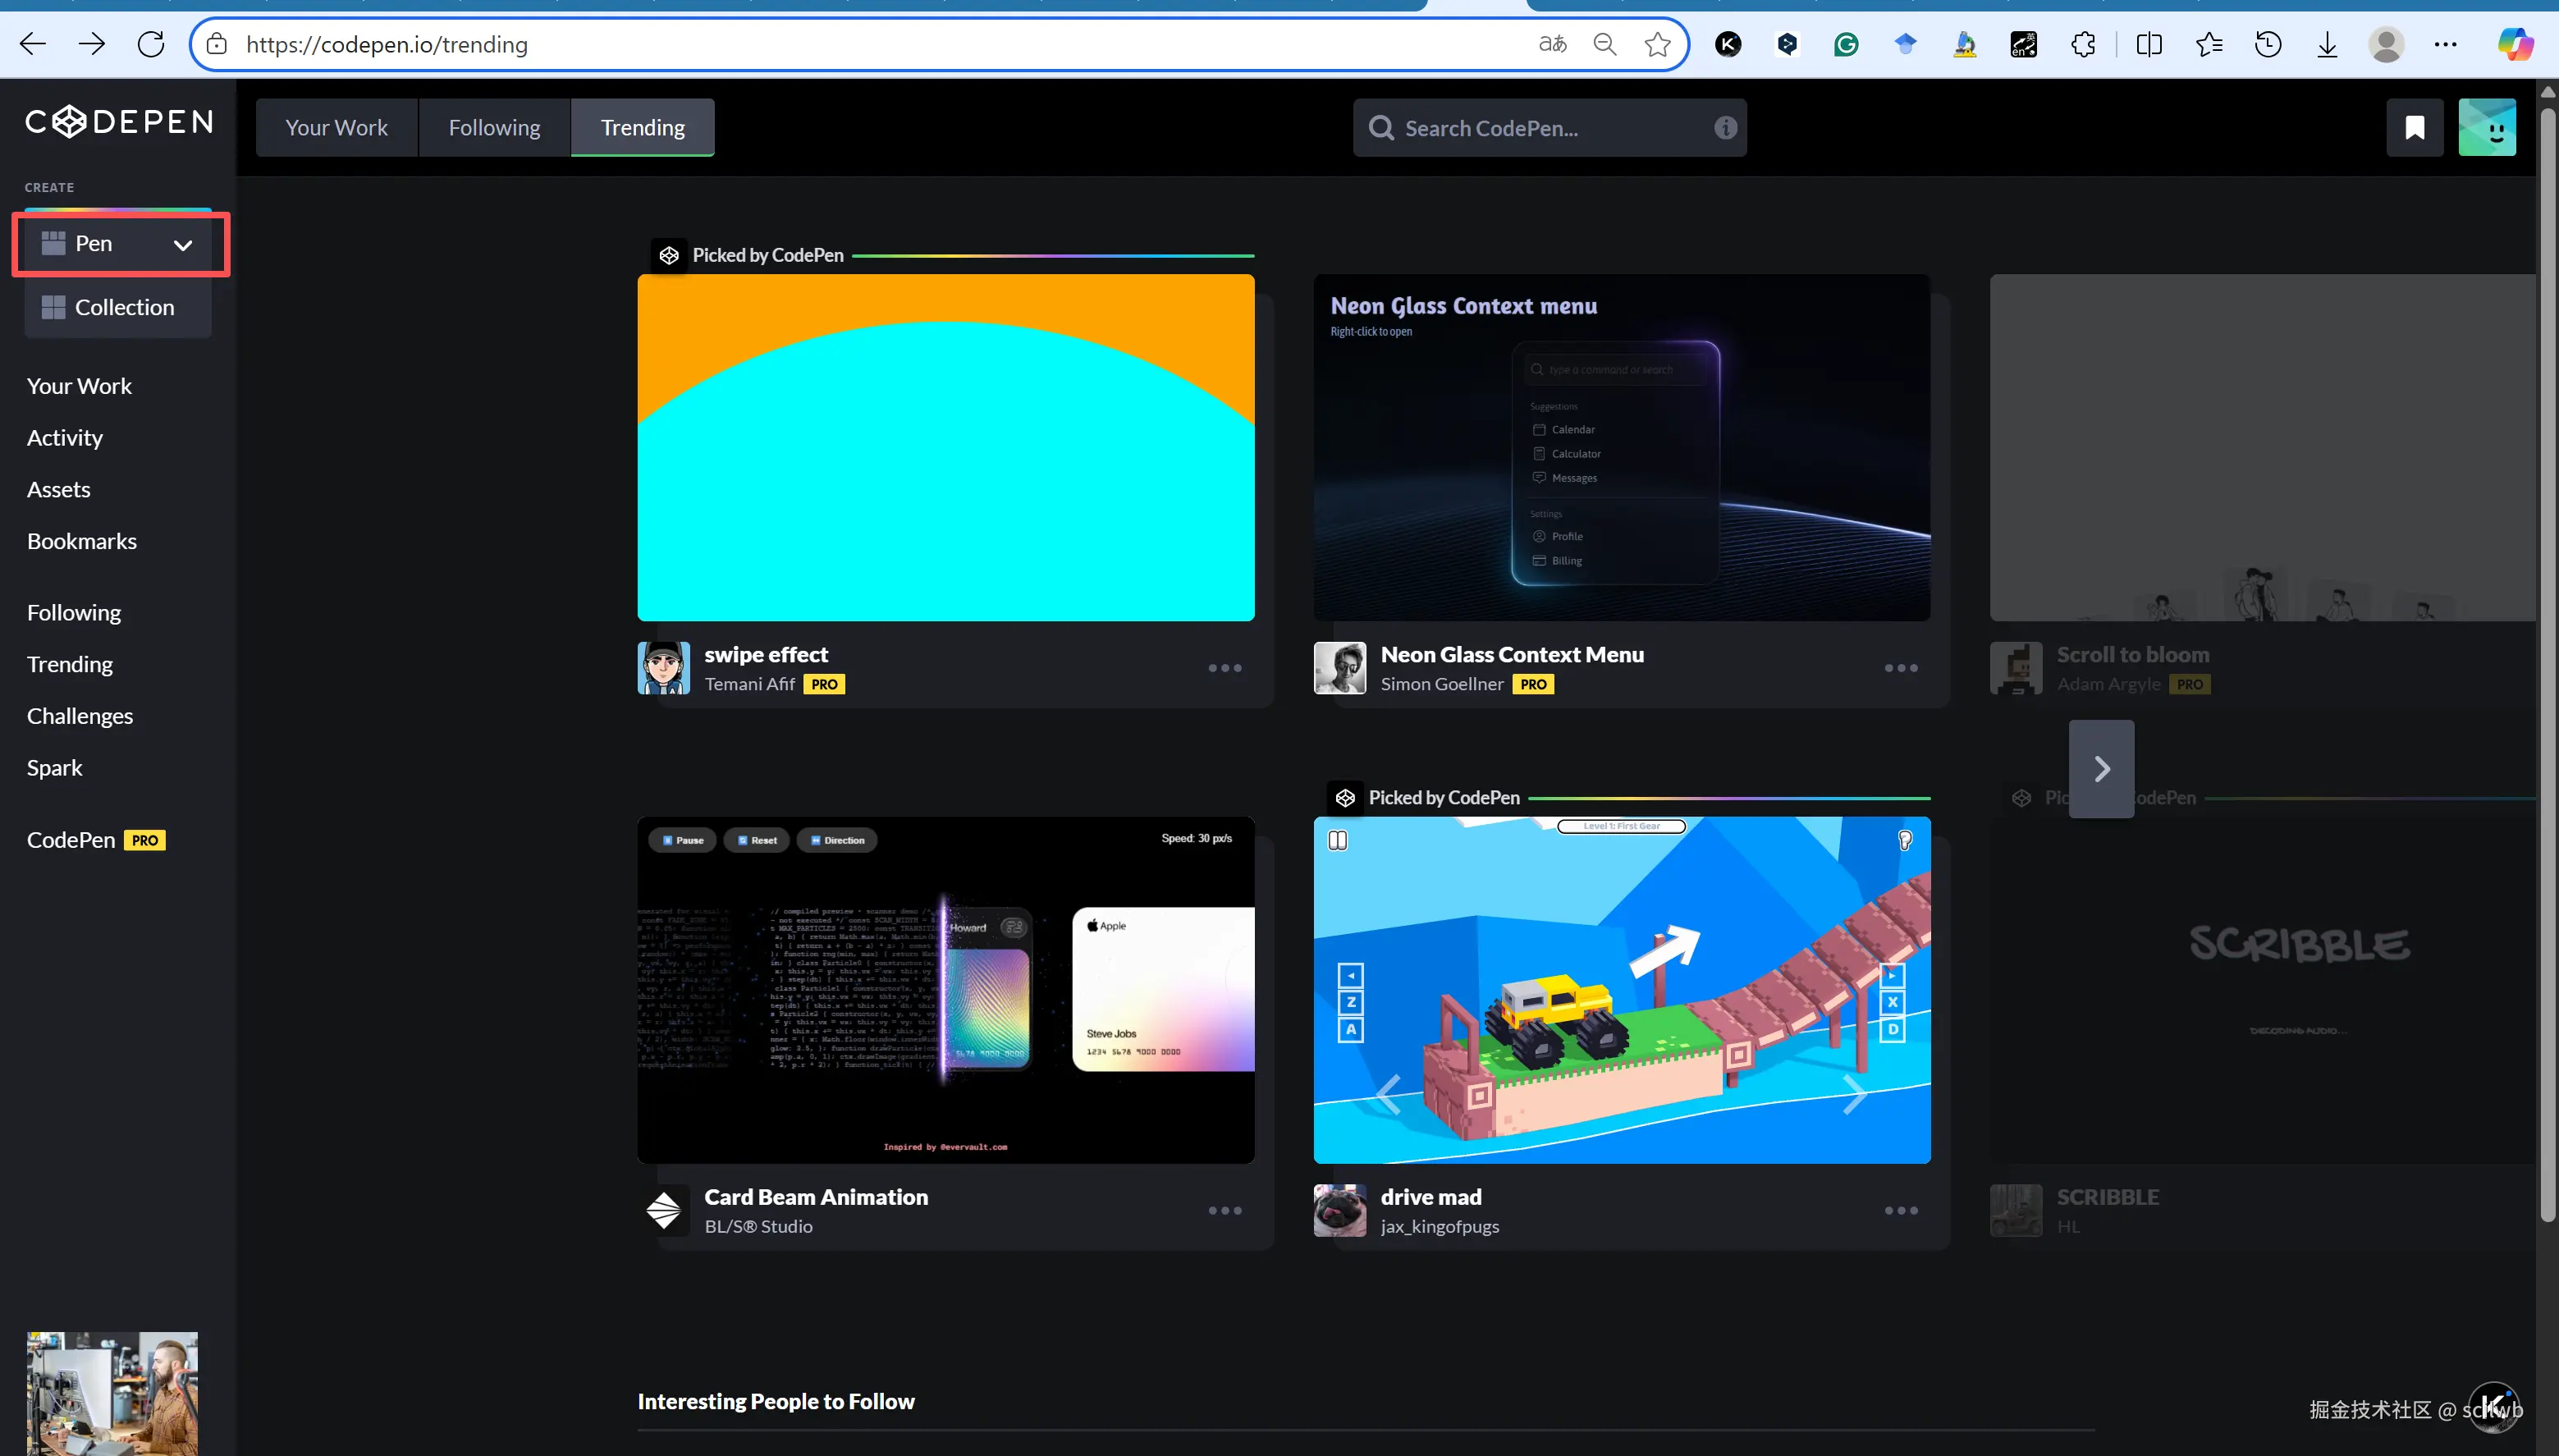Open browser extensions puzzle icon
Viewport: 2559px width, 1456px height.
coord(2083,45)
